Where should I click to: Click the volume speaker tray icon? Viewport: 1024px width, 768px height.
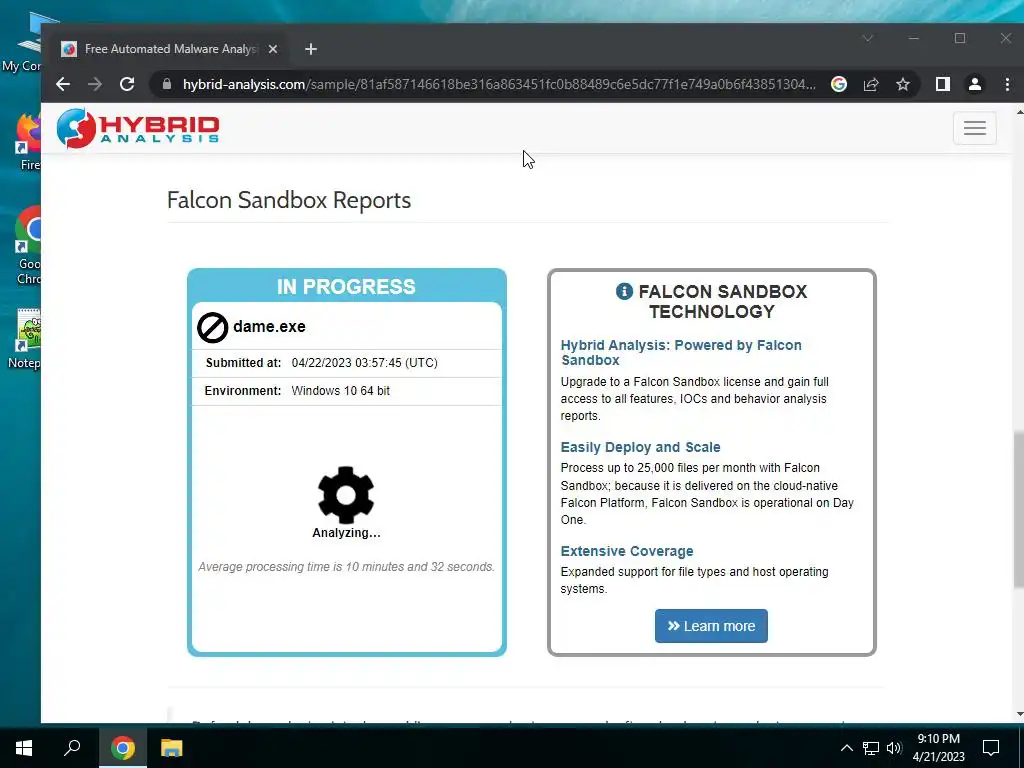894,748
